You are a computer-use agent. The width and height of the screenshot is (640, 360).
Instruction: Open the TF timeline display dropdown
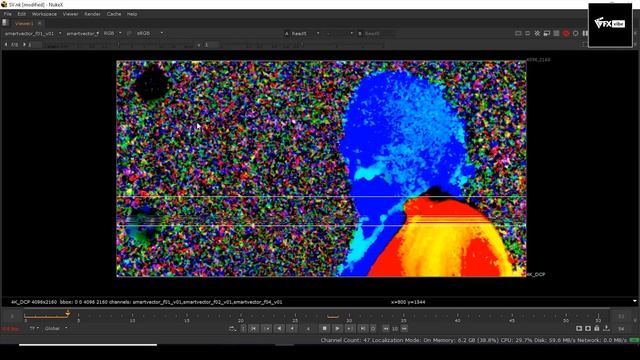34,329
